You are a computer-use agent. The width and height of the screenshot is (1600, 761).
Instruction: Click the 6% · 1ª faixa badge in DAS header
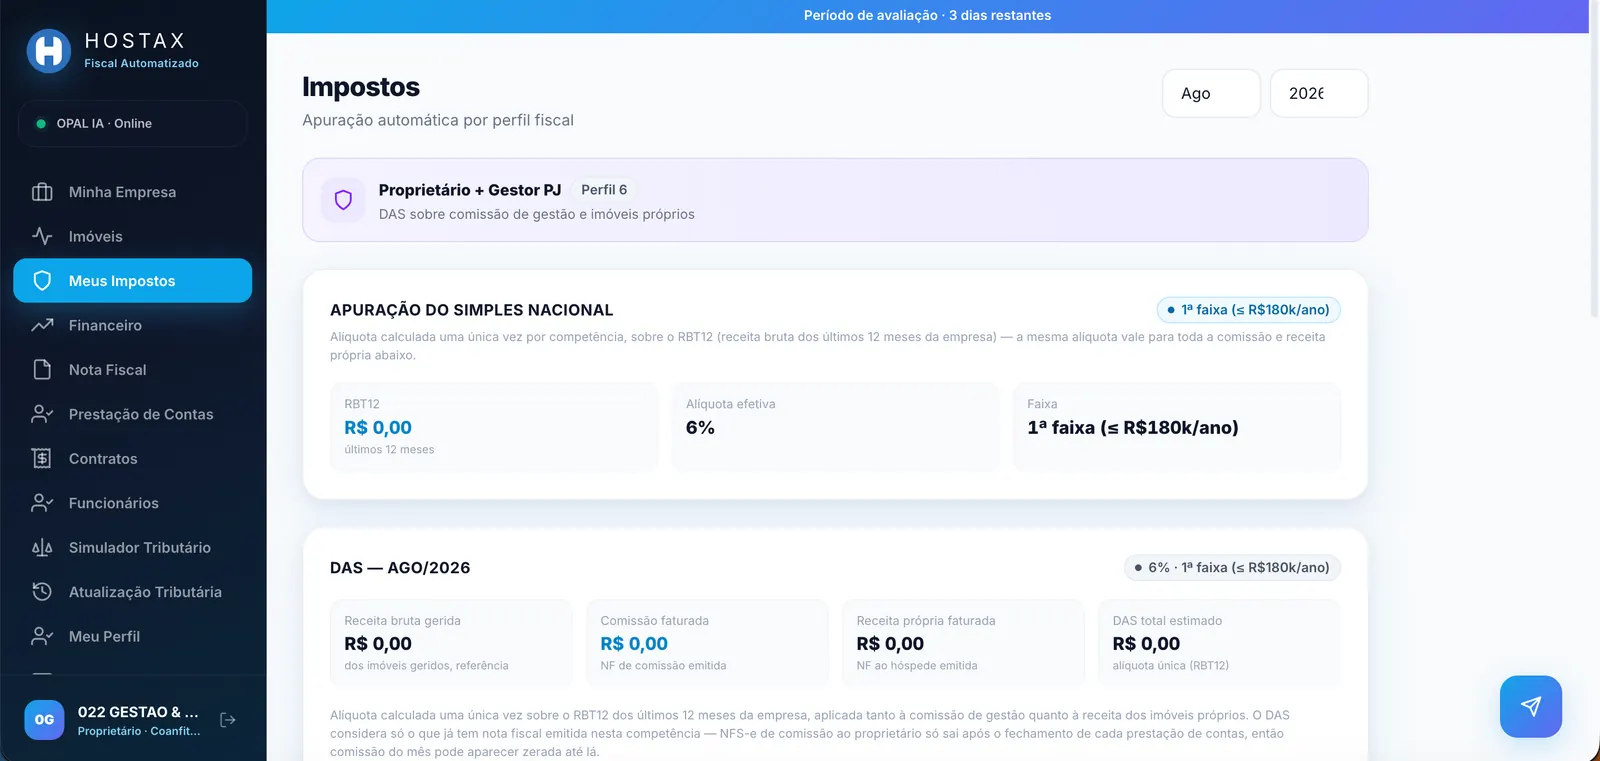1232,567
